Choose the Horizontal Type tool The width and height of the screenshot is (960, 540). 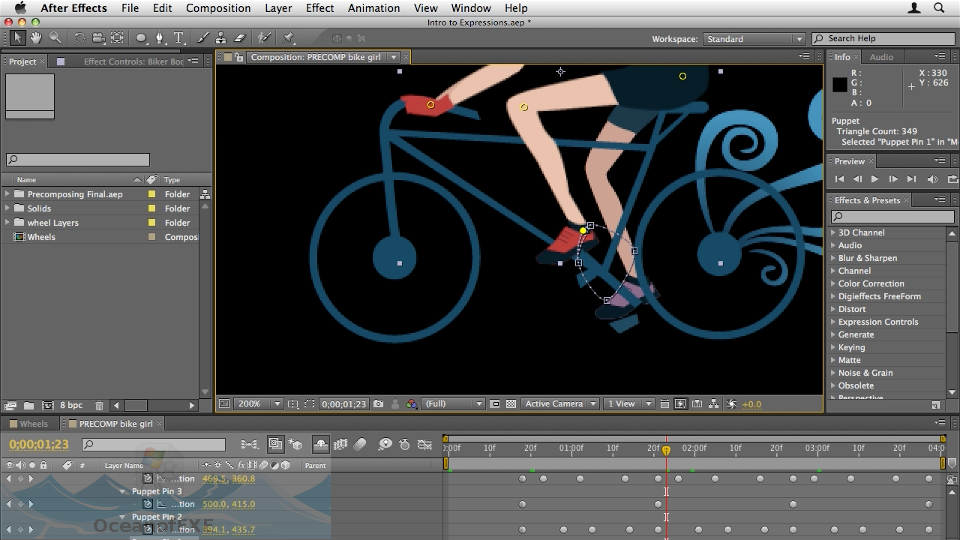point(179,38)
